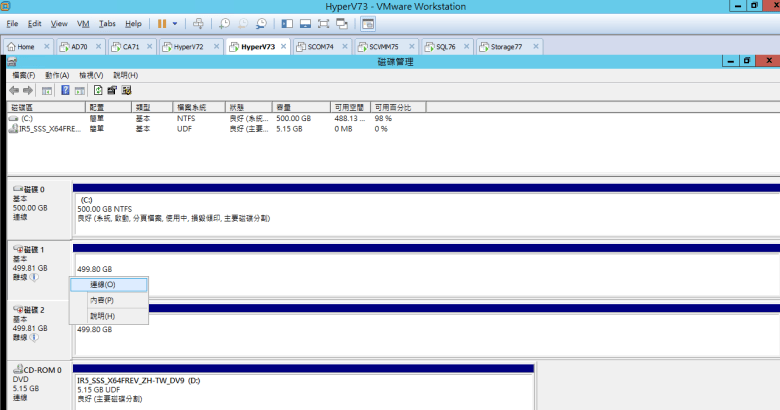
Task: Select 連線(O) from the context menu
Action: click(x=102, y=285)
